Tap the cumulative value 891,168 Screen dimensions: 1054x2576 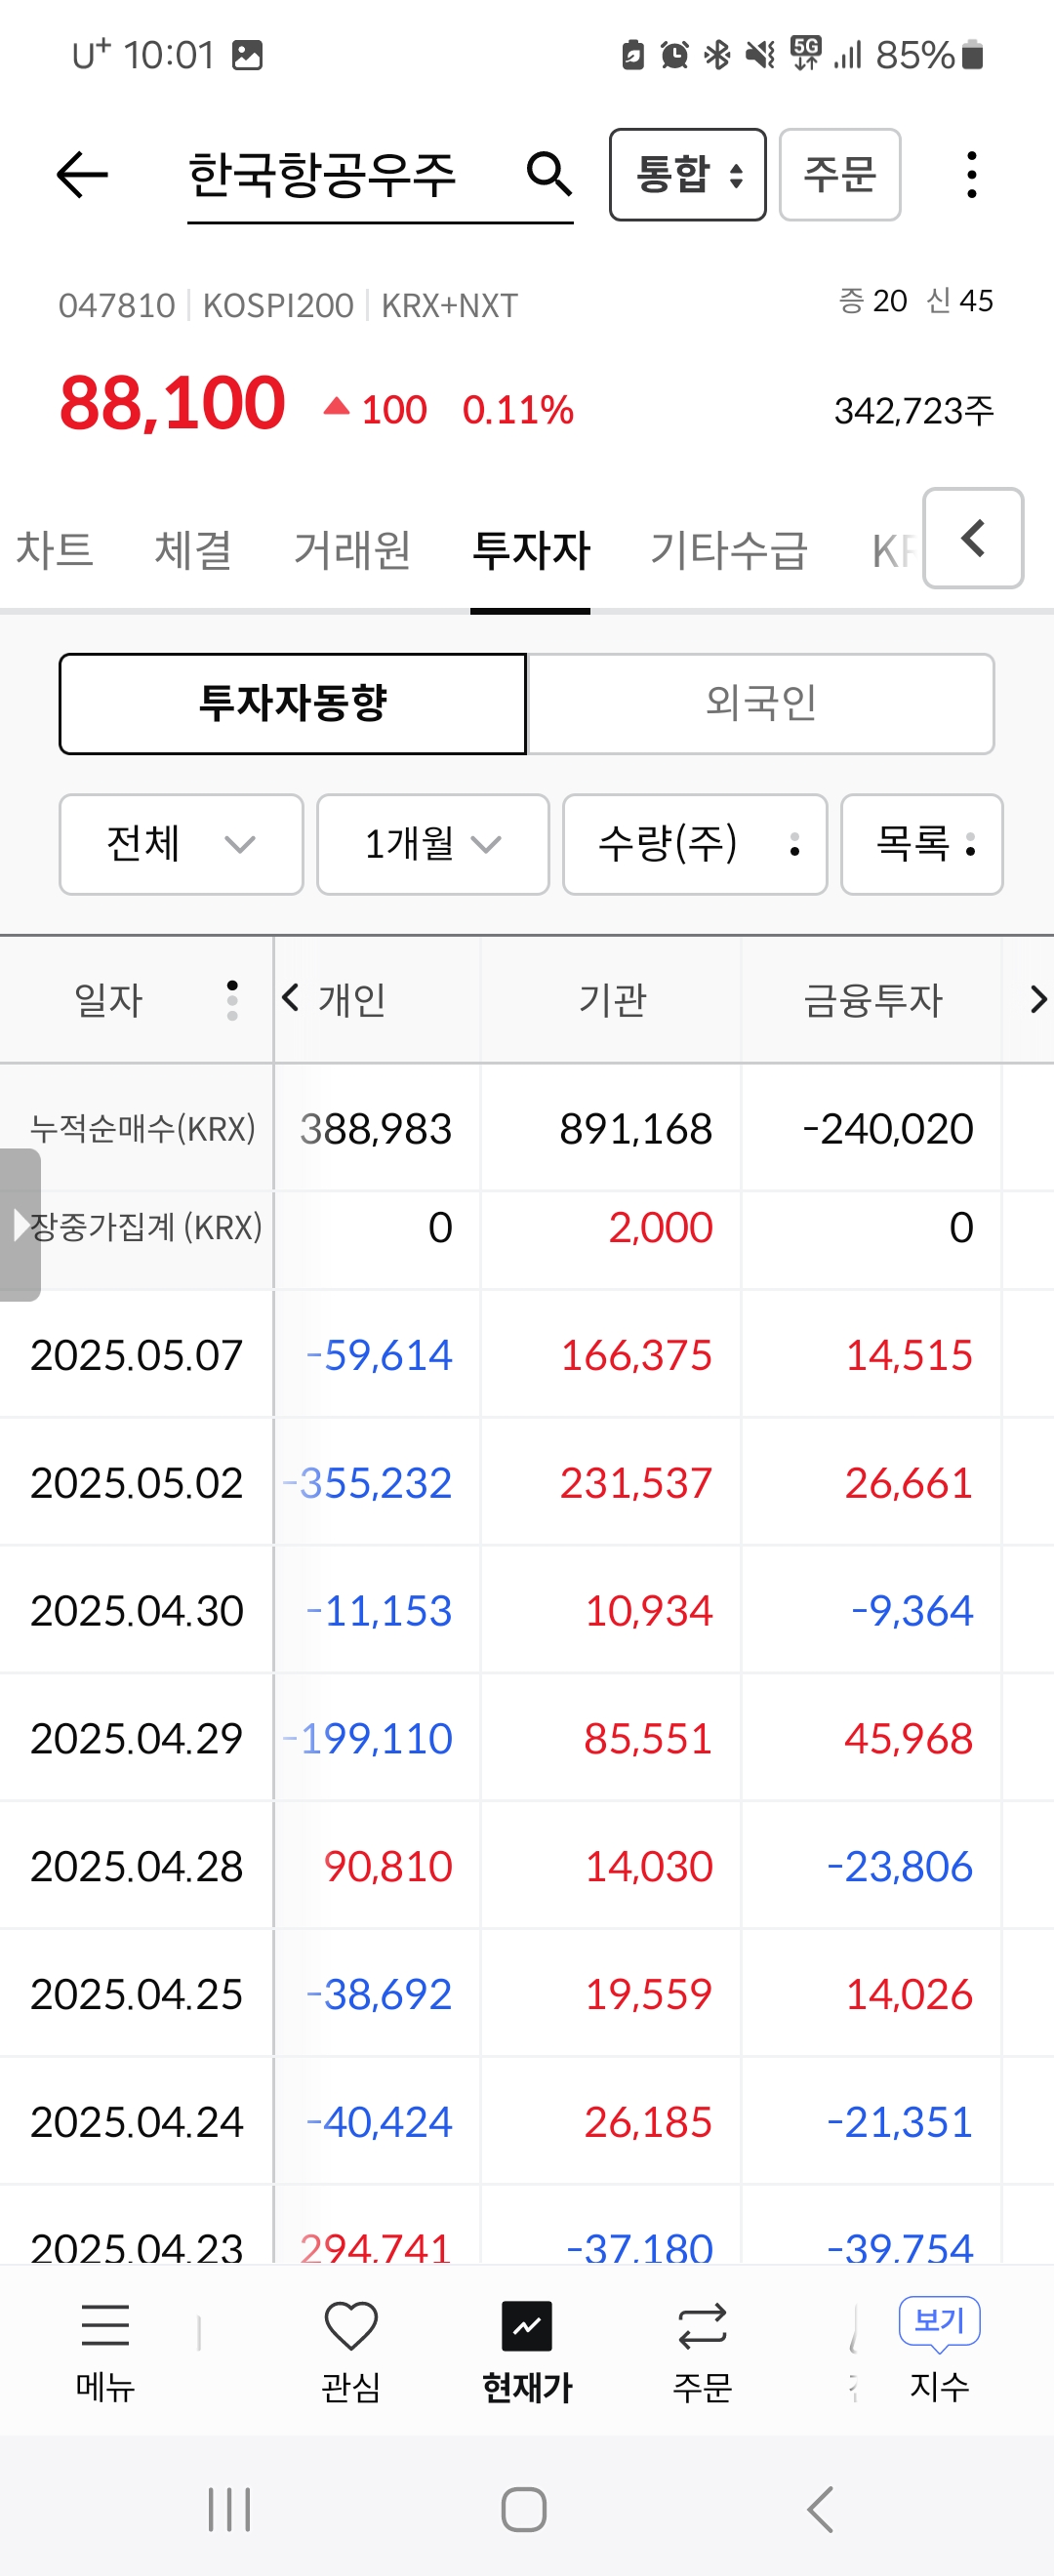[x=636, y=1129]
